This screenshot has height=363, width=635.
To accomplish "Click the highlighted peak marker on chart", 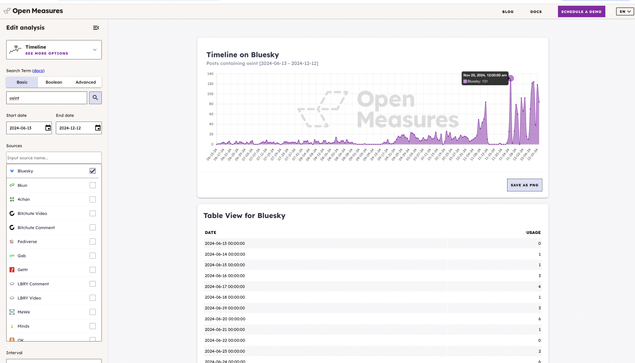I will (x=511, y=78).
